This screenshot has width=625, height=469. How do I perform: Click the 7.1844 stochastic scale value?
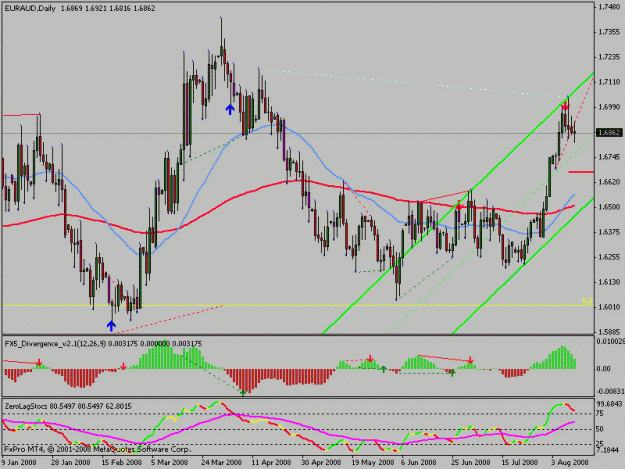610,450
